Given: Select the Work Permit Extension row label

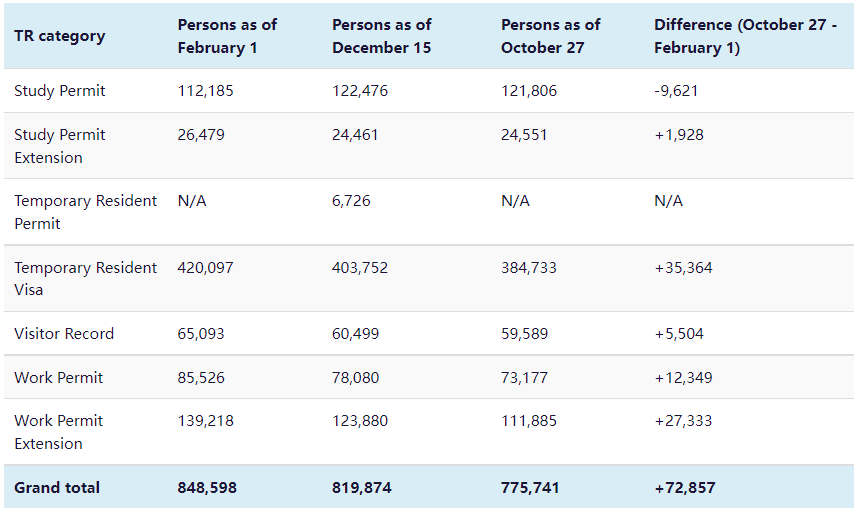Looking at the screenshot, I should pos(59,432).
